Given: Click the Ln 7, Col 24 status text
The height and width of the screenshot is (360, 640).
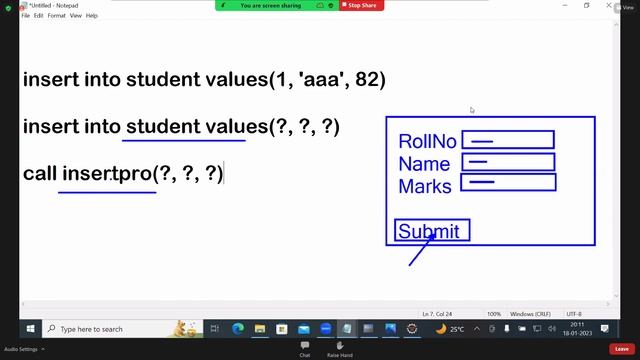Looking at the screenshot, I should coord(437,314).
